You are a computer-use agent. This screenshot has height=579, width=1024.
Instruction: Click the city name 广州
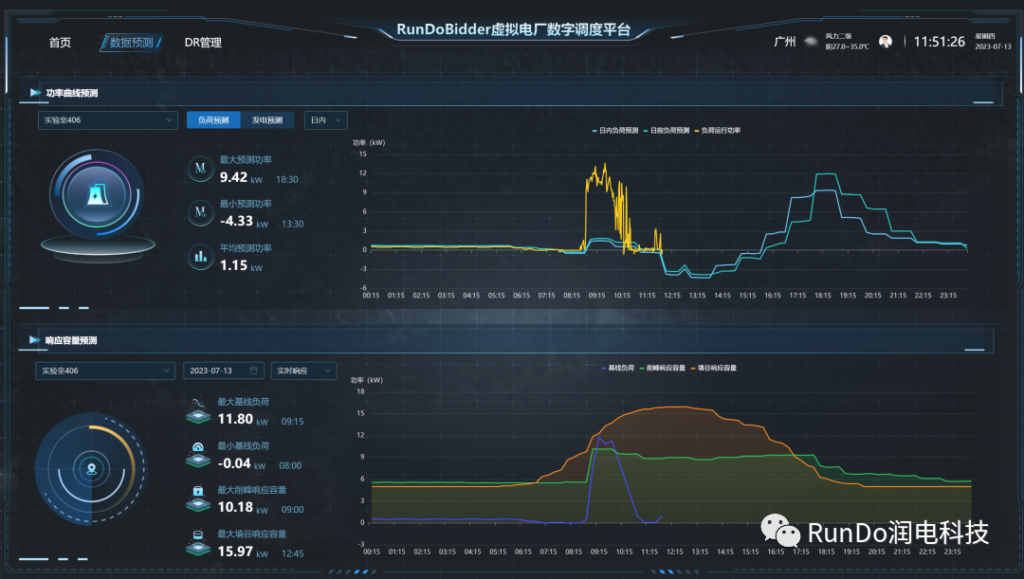[x=785, y=42]
